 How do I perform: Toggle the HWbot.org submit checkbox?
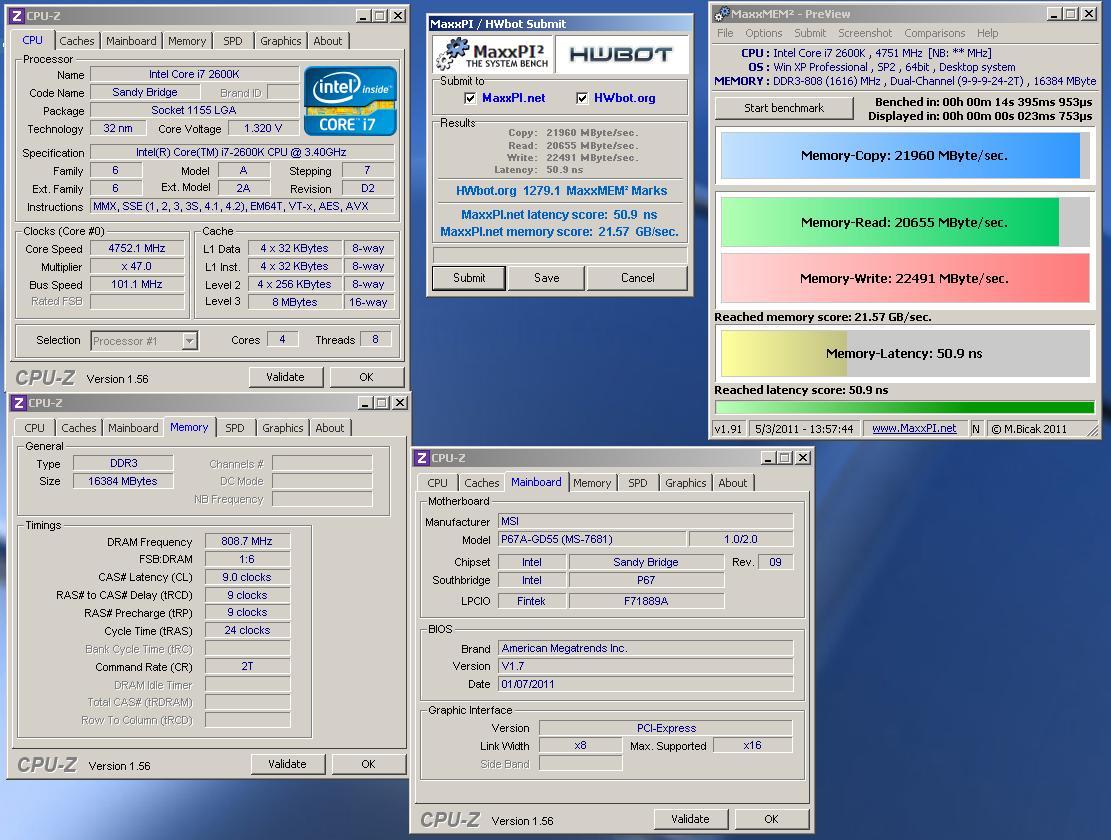582,98
